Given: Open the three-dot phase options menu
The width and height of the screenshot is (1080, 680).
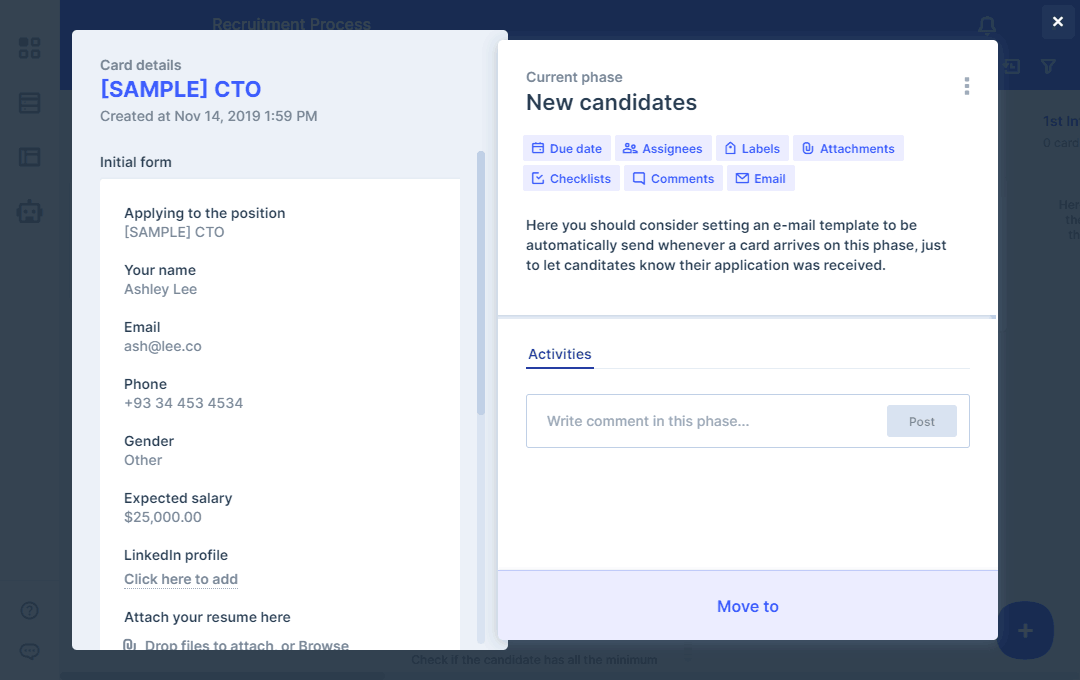Looking at the screenshot, I should pos(966,86).
